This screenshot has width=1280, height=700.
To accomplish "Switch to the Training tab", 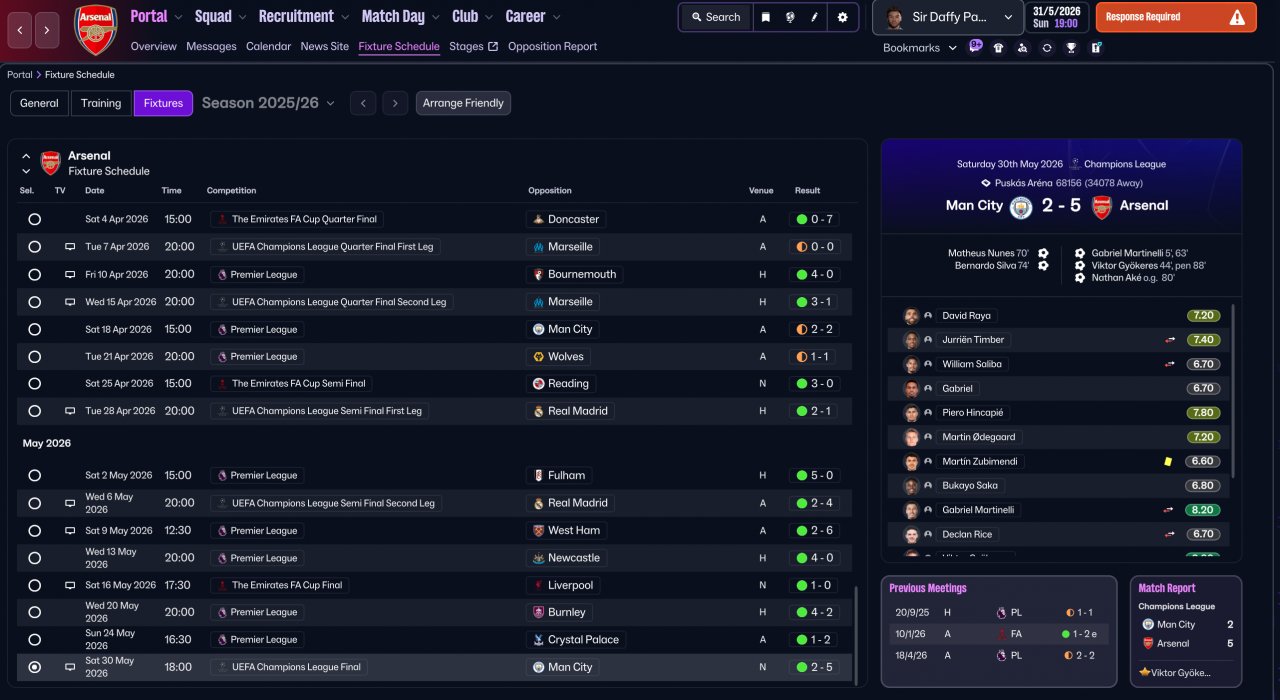I will (x=101, y=103).
